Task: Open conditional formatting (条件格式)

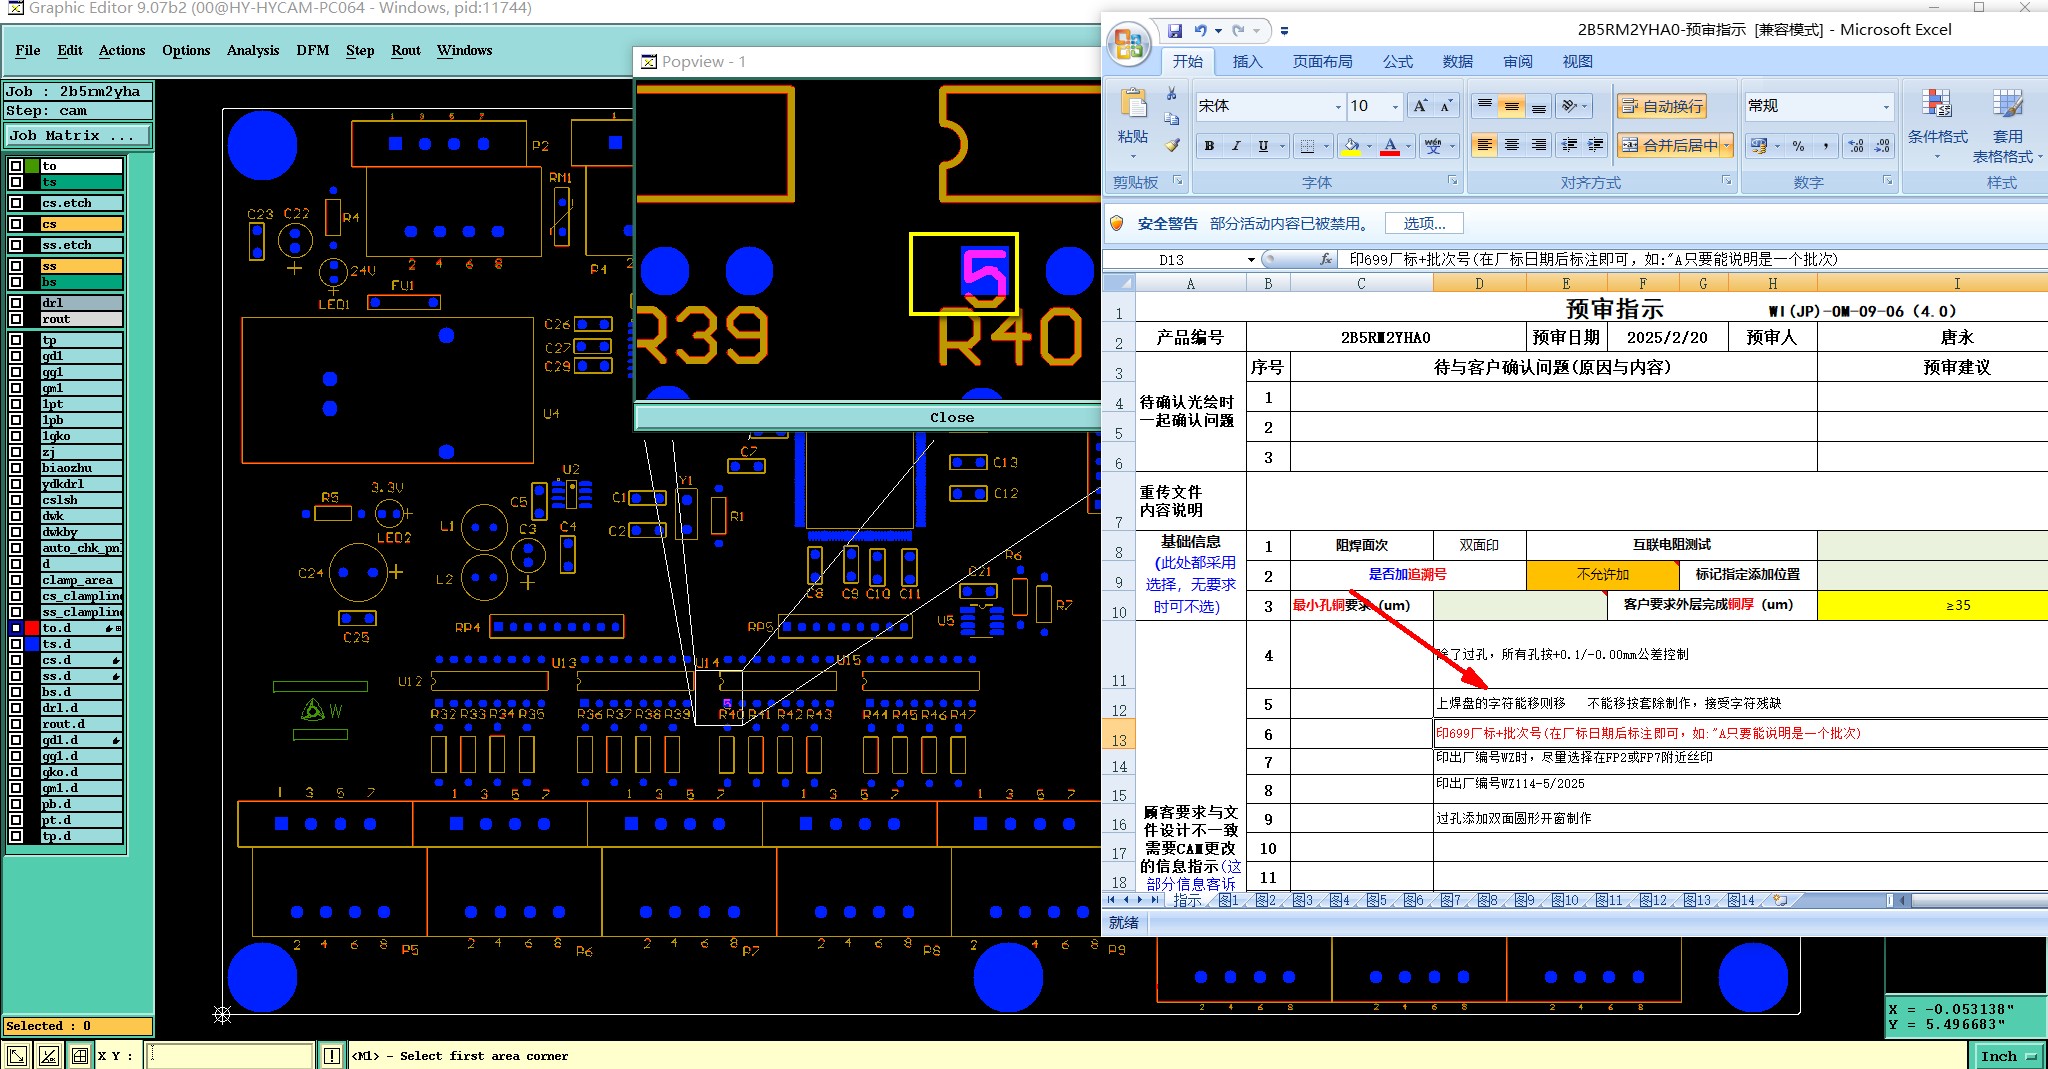Action: (1937, 124)
